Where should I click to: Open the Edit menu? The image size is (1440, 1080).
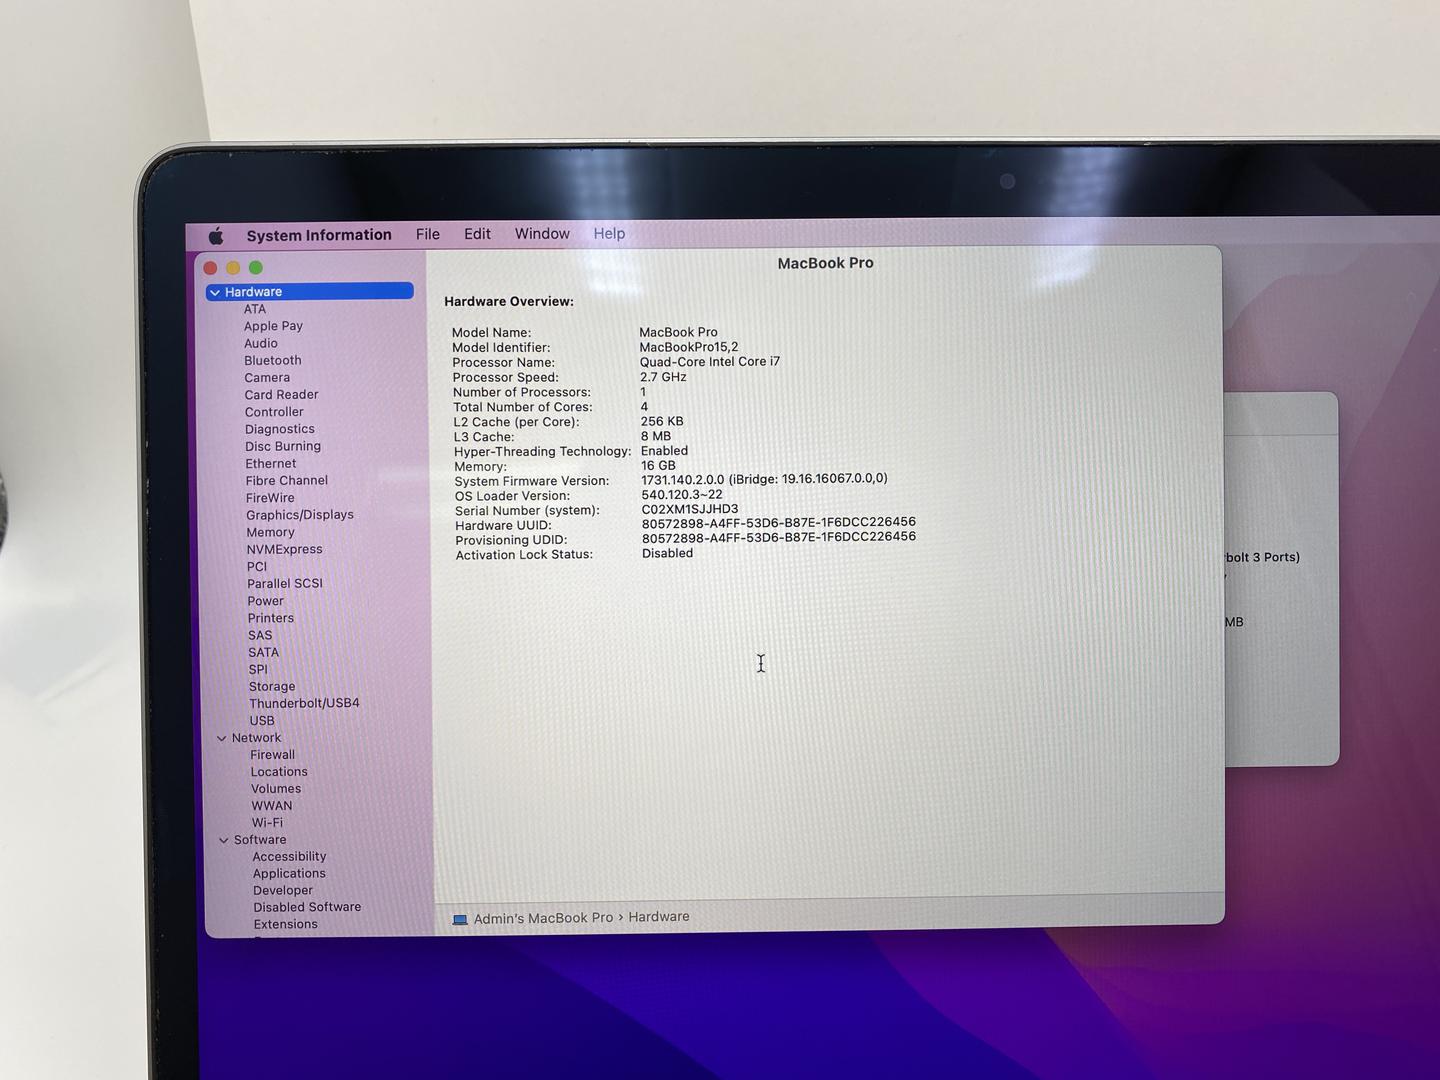click(477, 234)
